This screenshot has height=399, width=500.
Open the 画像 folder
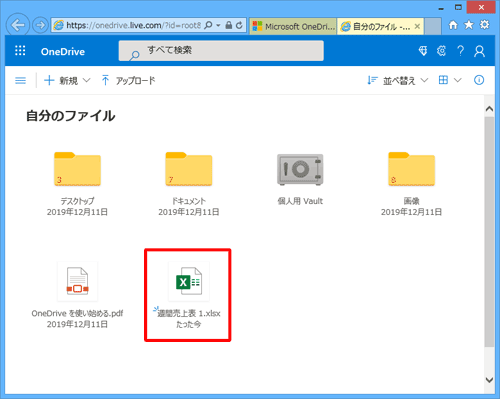coord(411,169)
